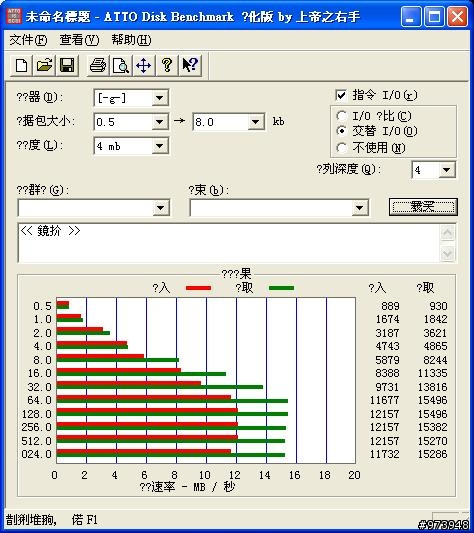Click write value 9731
The width and height of the screenshot is (474, 533).
tap(387, 387)
